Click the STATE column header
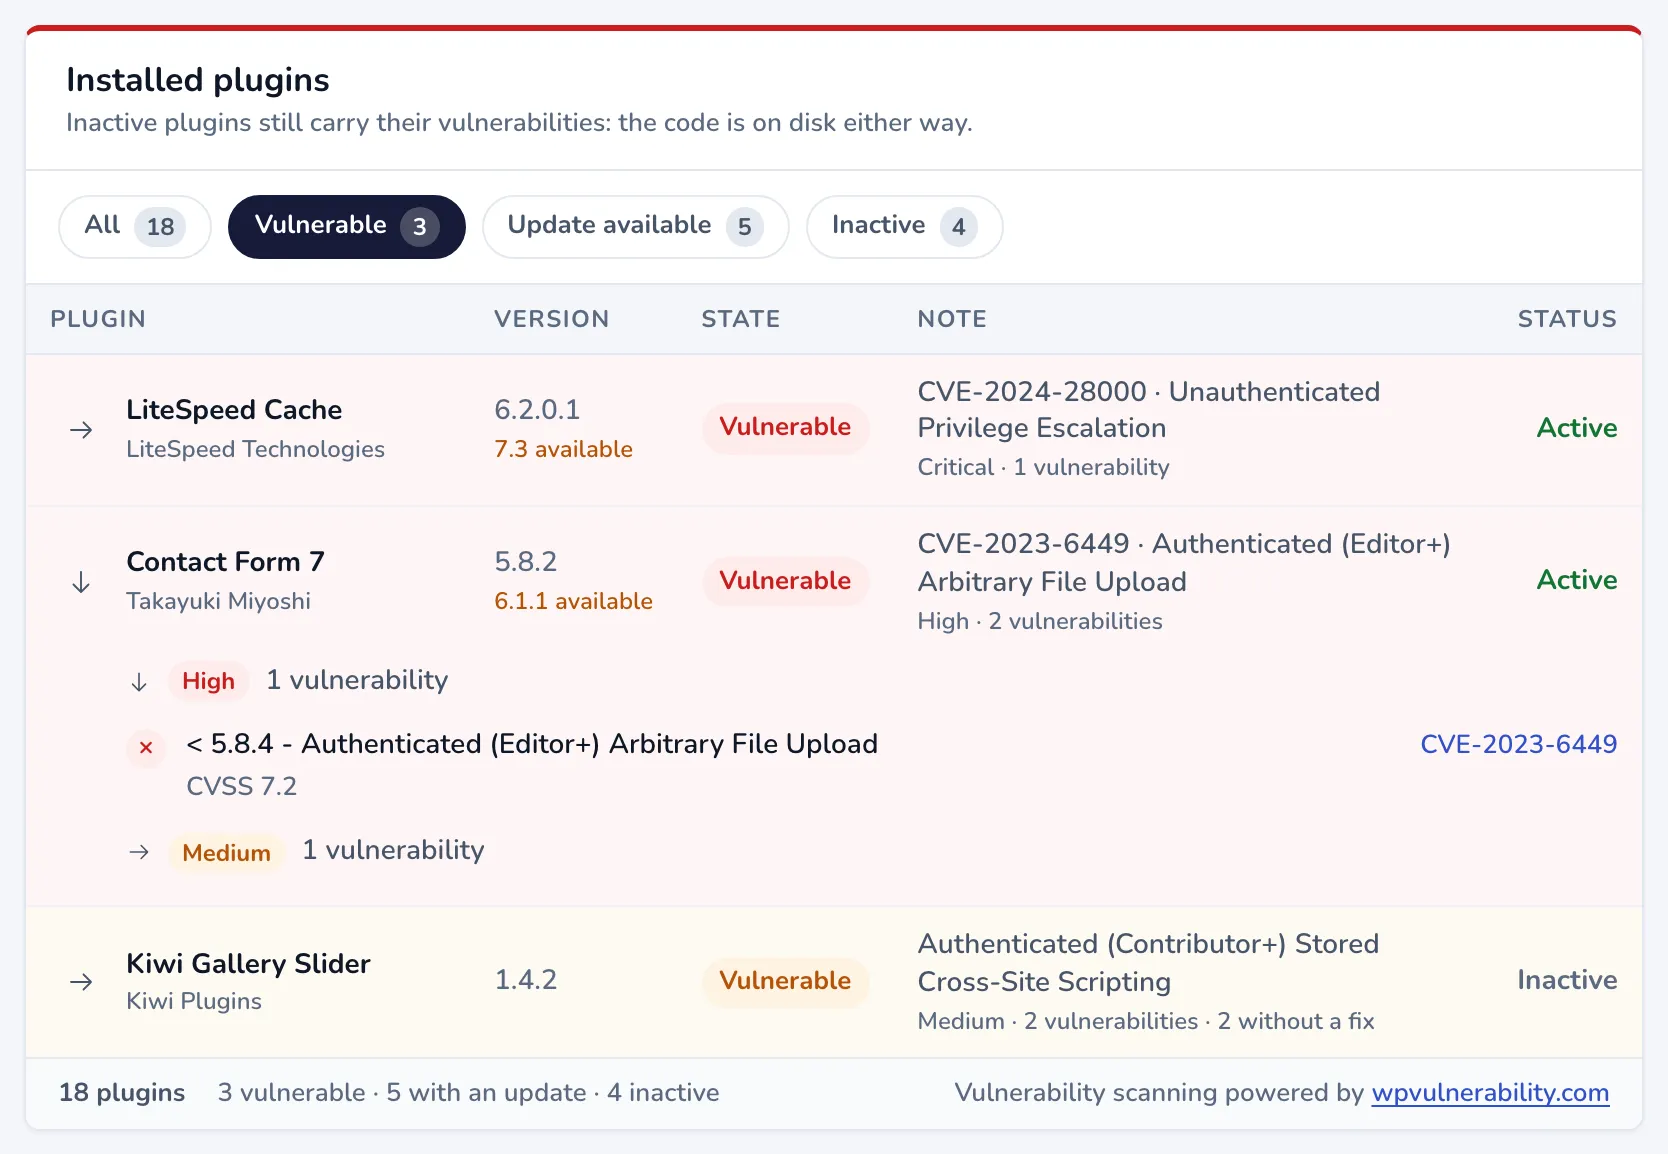The width and height of the screenshot is (1668, 1154). click(x=740, y=319)
